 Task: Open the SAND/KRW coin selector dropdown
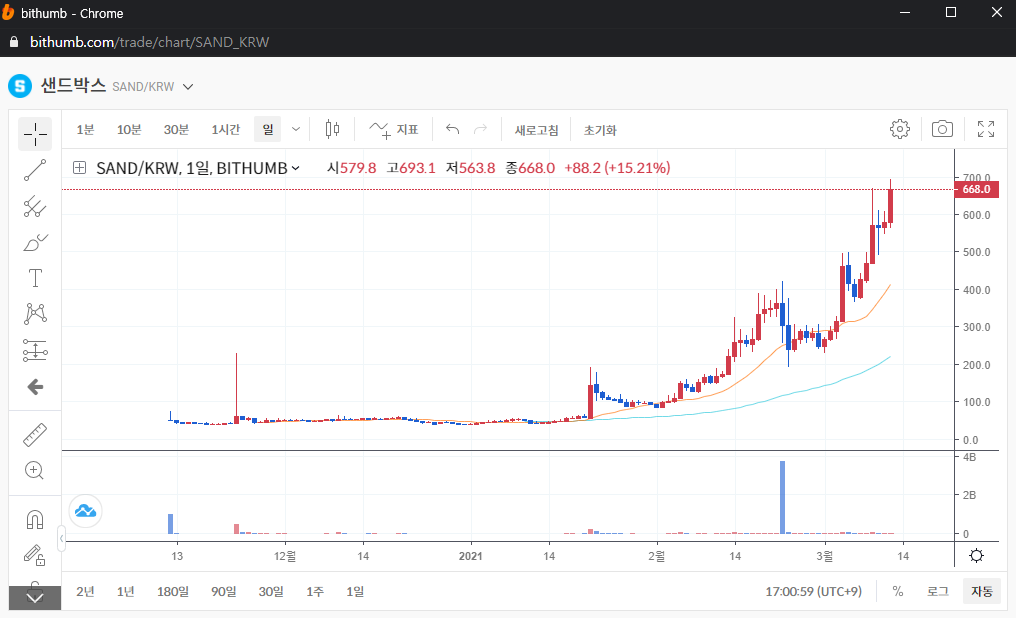[x=188, y=87]
